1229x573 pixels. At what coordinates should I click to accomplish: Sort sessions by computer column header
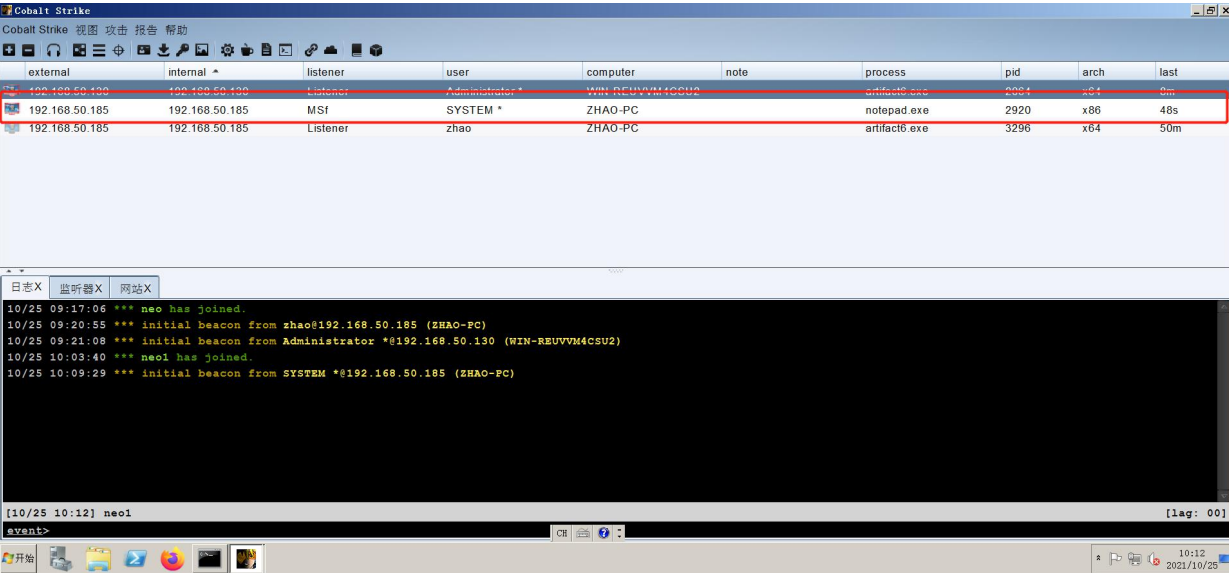click(652, 72)
